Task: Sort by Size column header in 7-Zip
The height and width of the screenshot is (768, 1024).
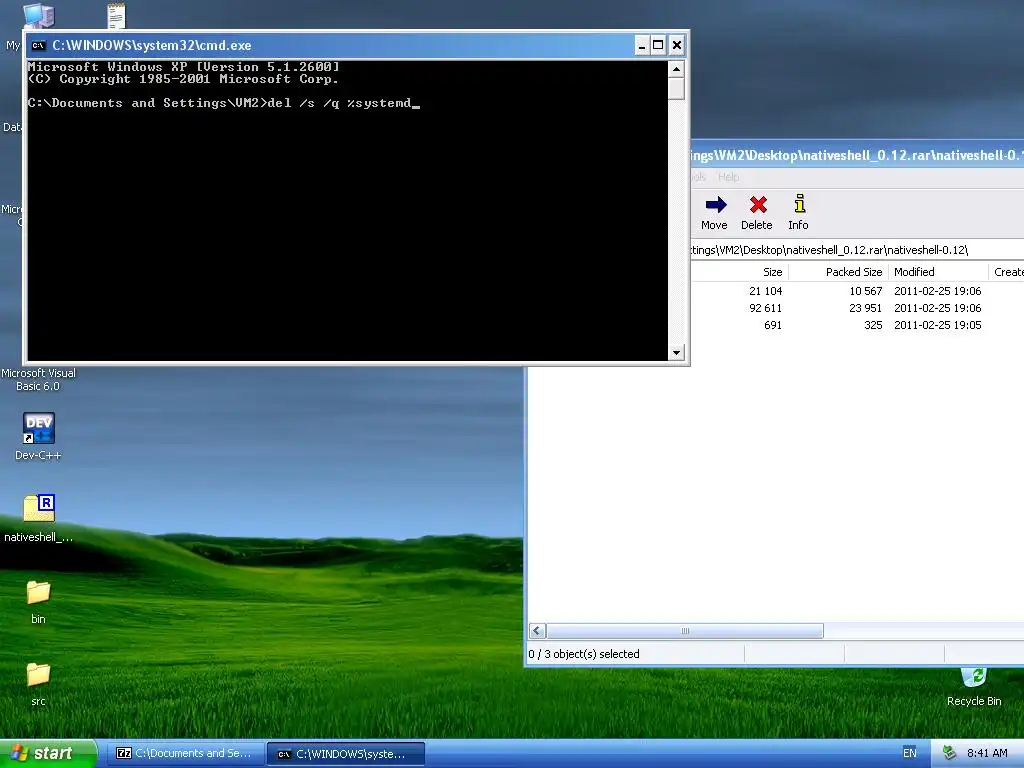Action: [x=739, y=272]
